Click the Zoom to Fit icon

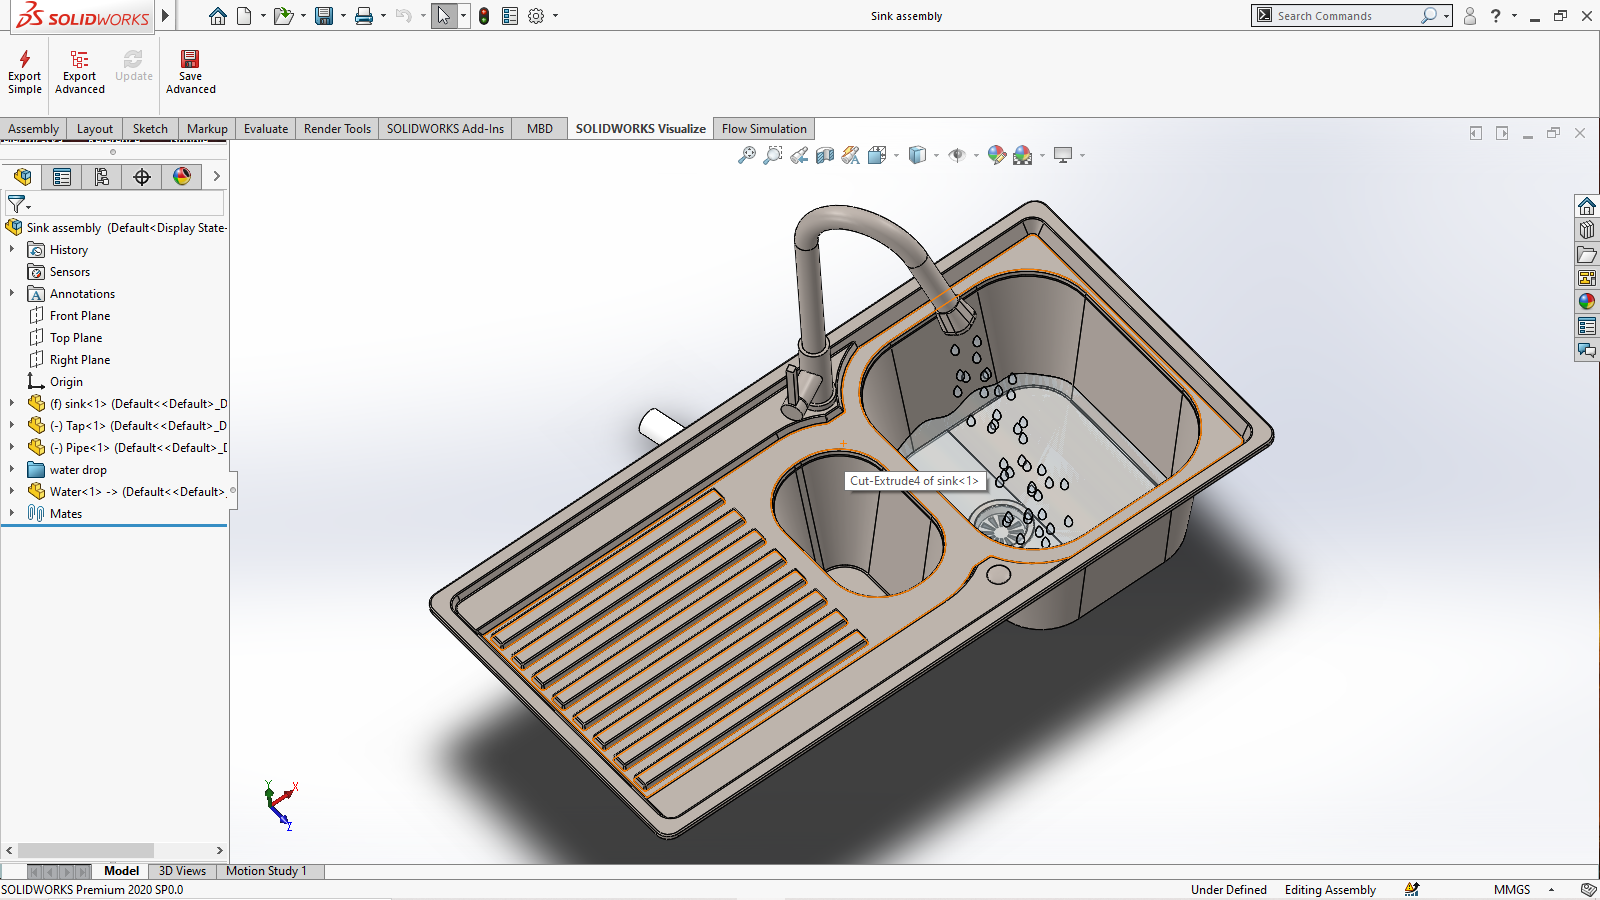[746, 155]
